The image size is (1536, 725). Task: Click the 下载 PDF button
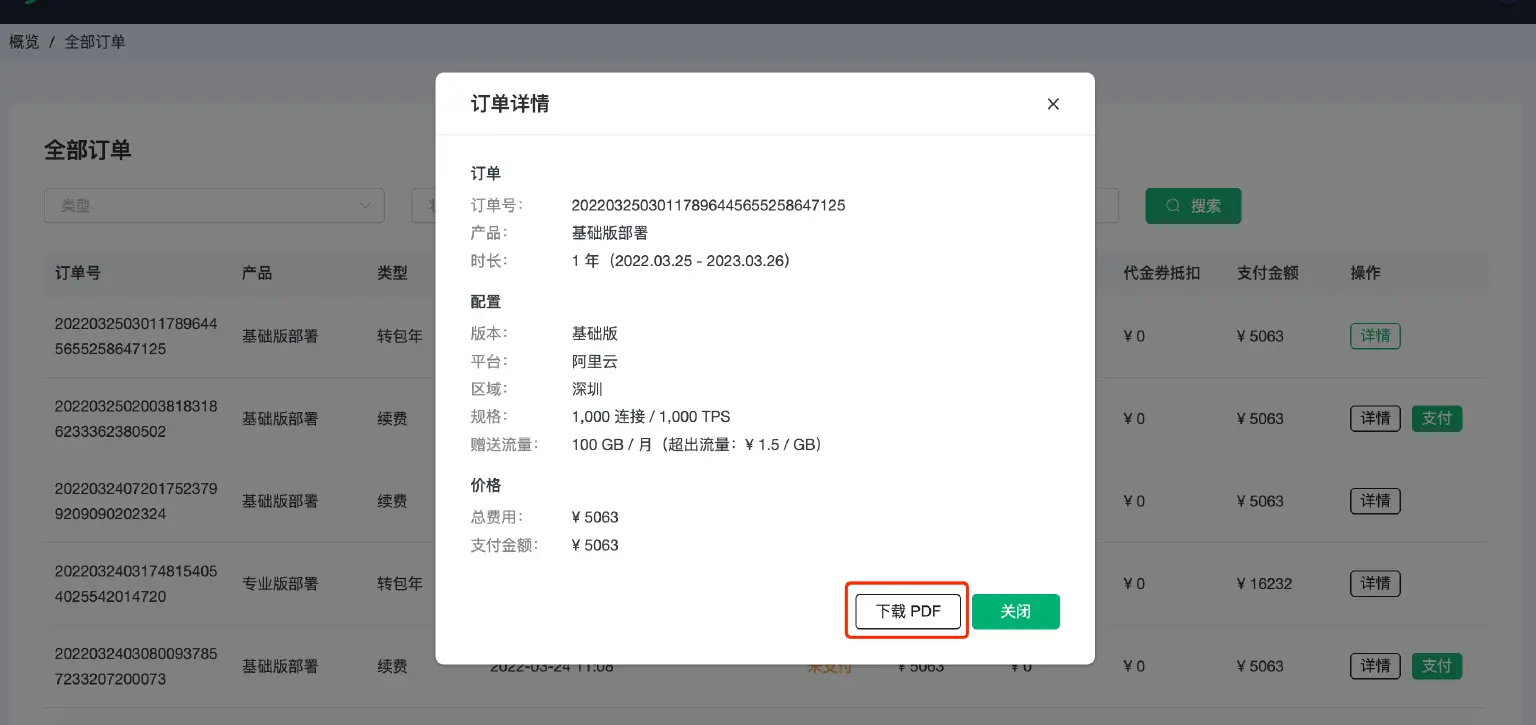point(906,611)
